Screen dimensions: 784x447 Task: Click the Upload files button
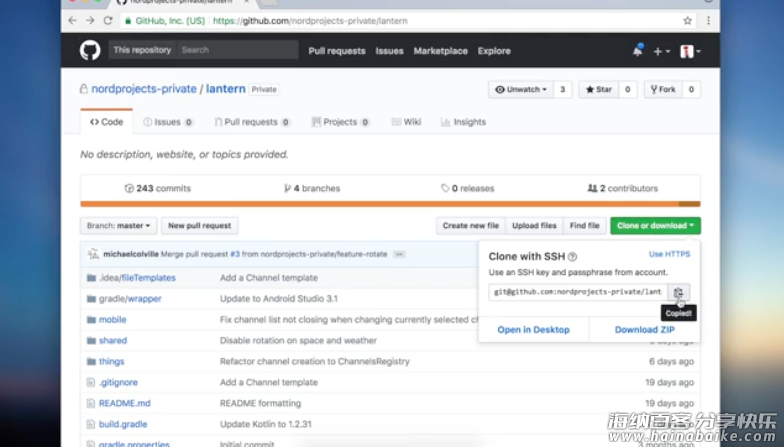click(534, 226)
